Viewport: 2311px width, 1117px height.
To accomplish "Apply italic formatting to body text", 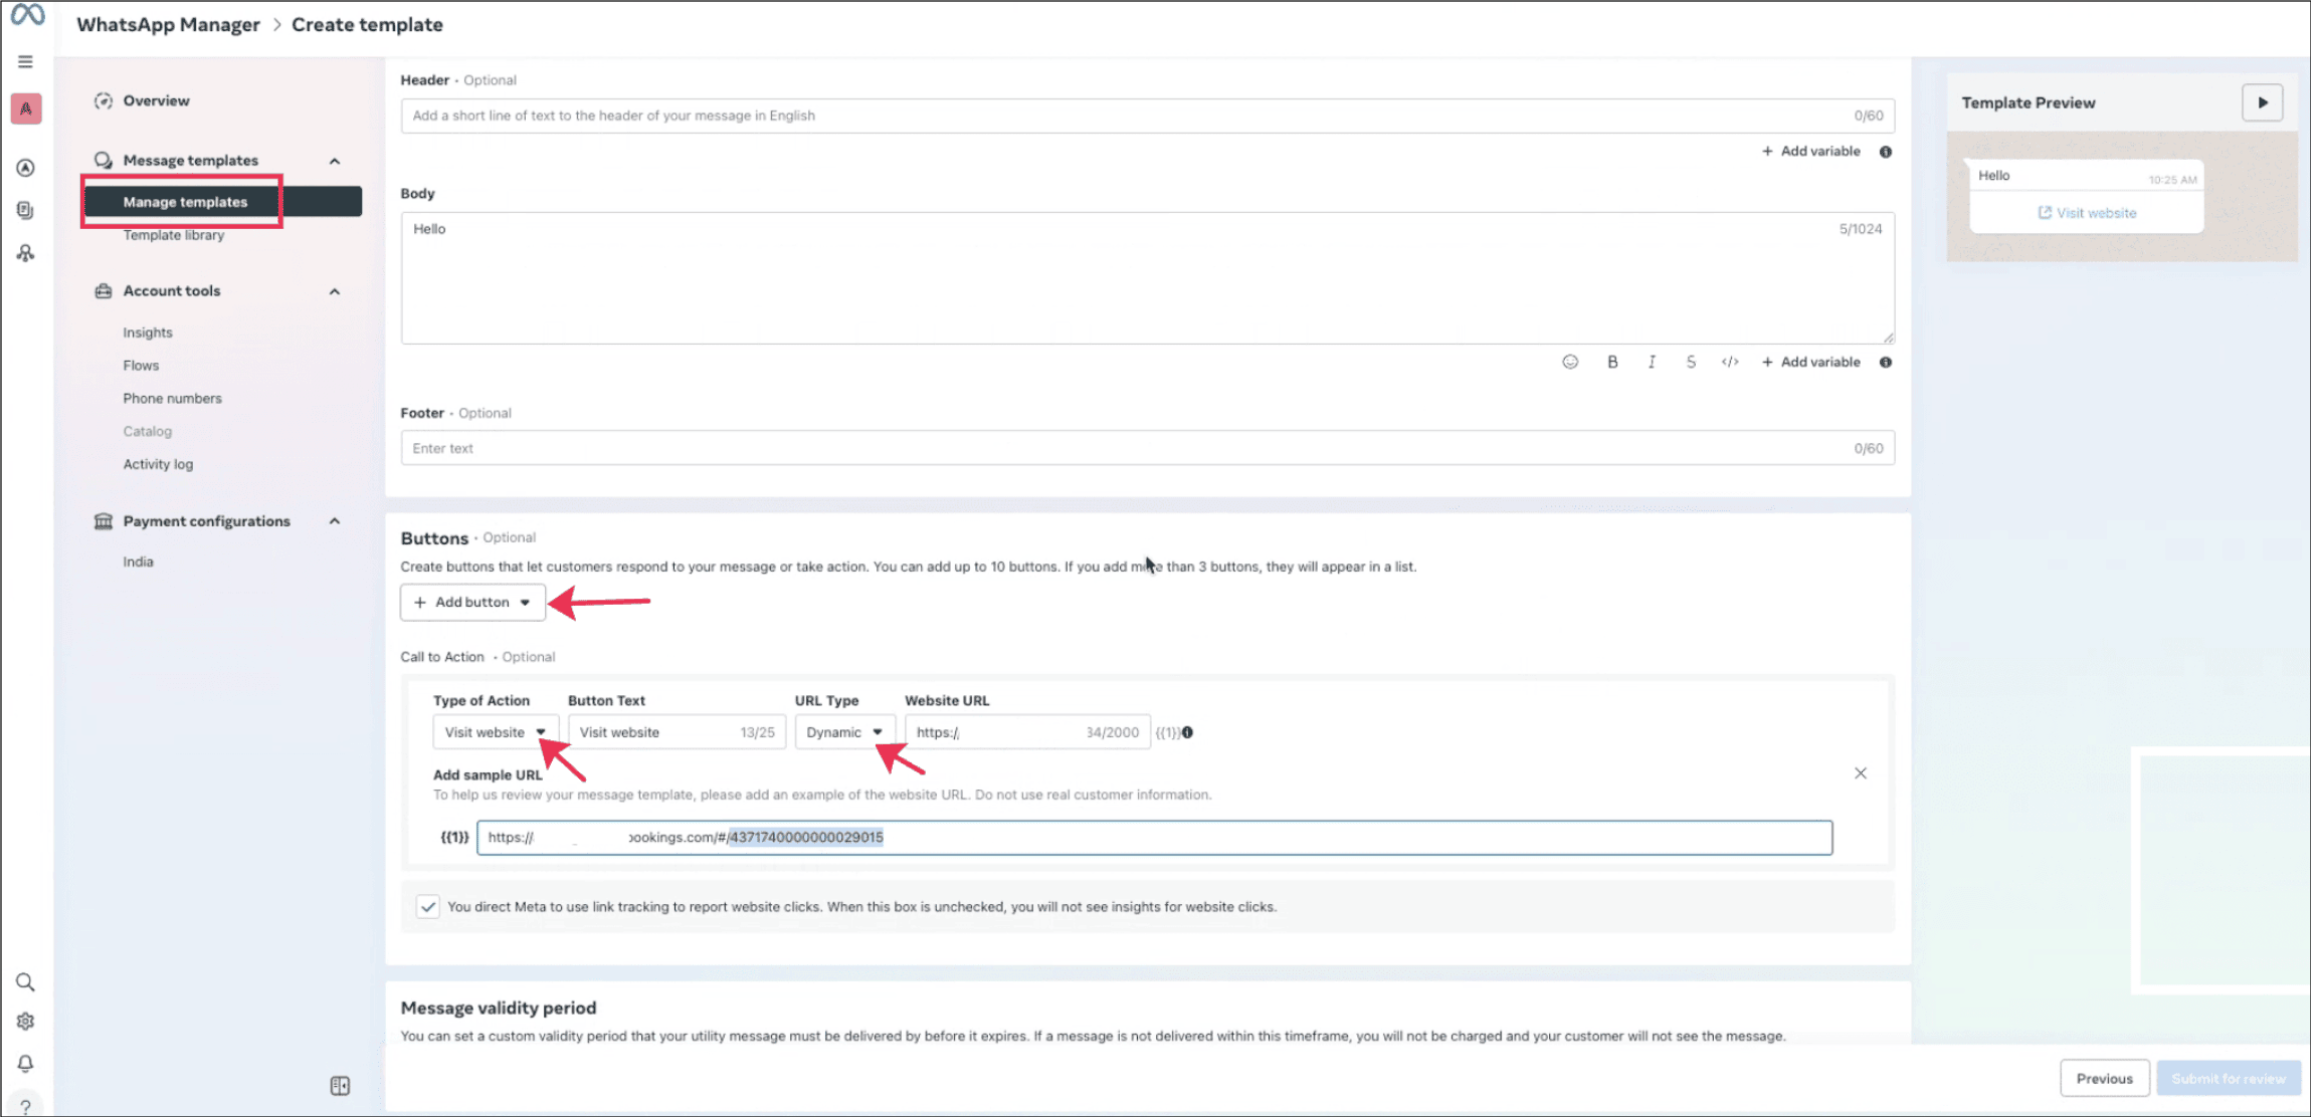I will point(1651,362).
